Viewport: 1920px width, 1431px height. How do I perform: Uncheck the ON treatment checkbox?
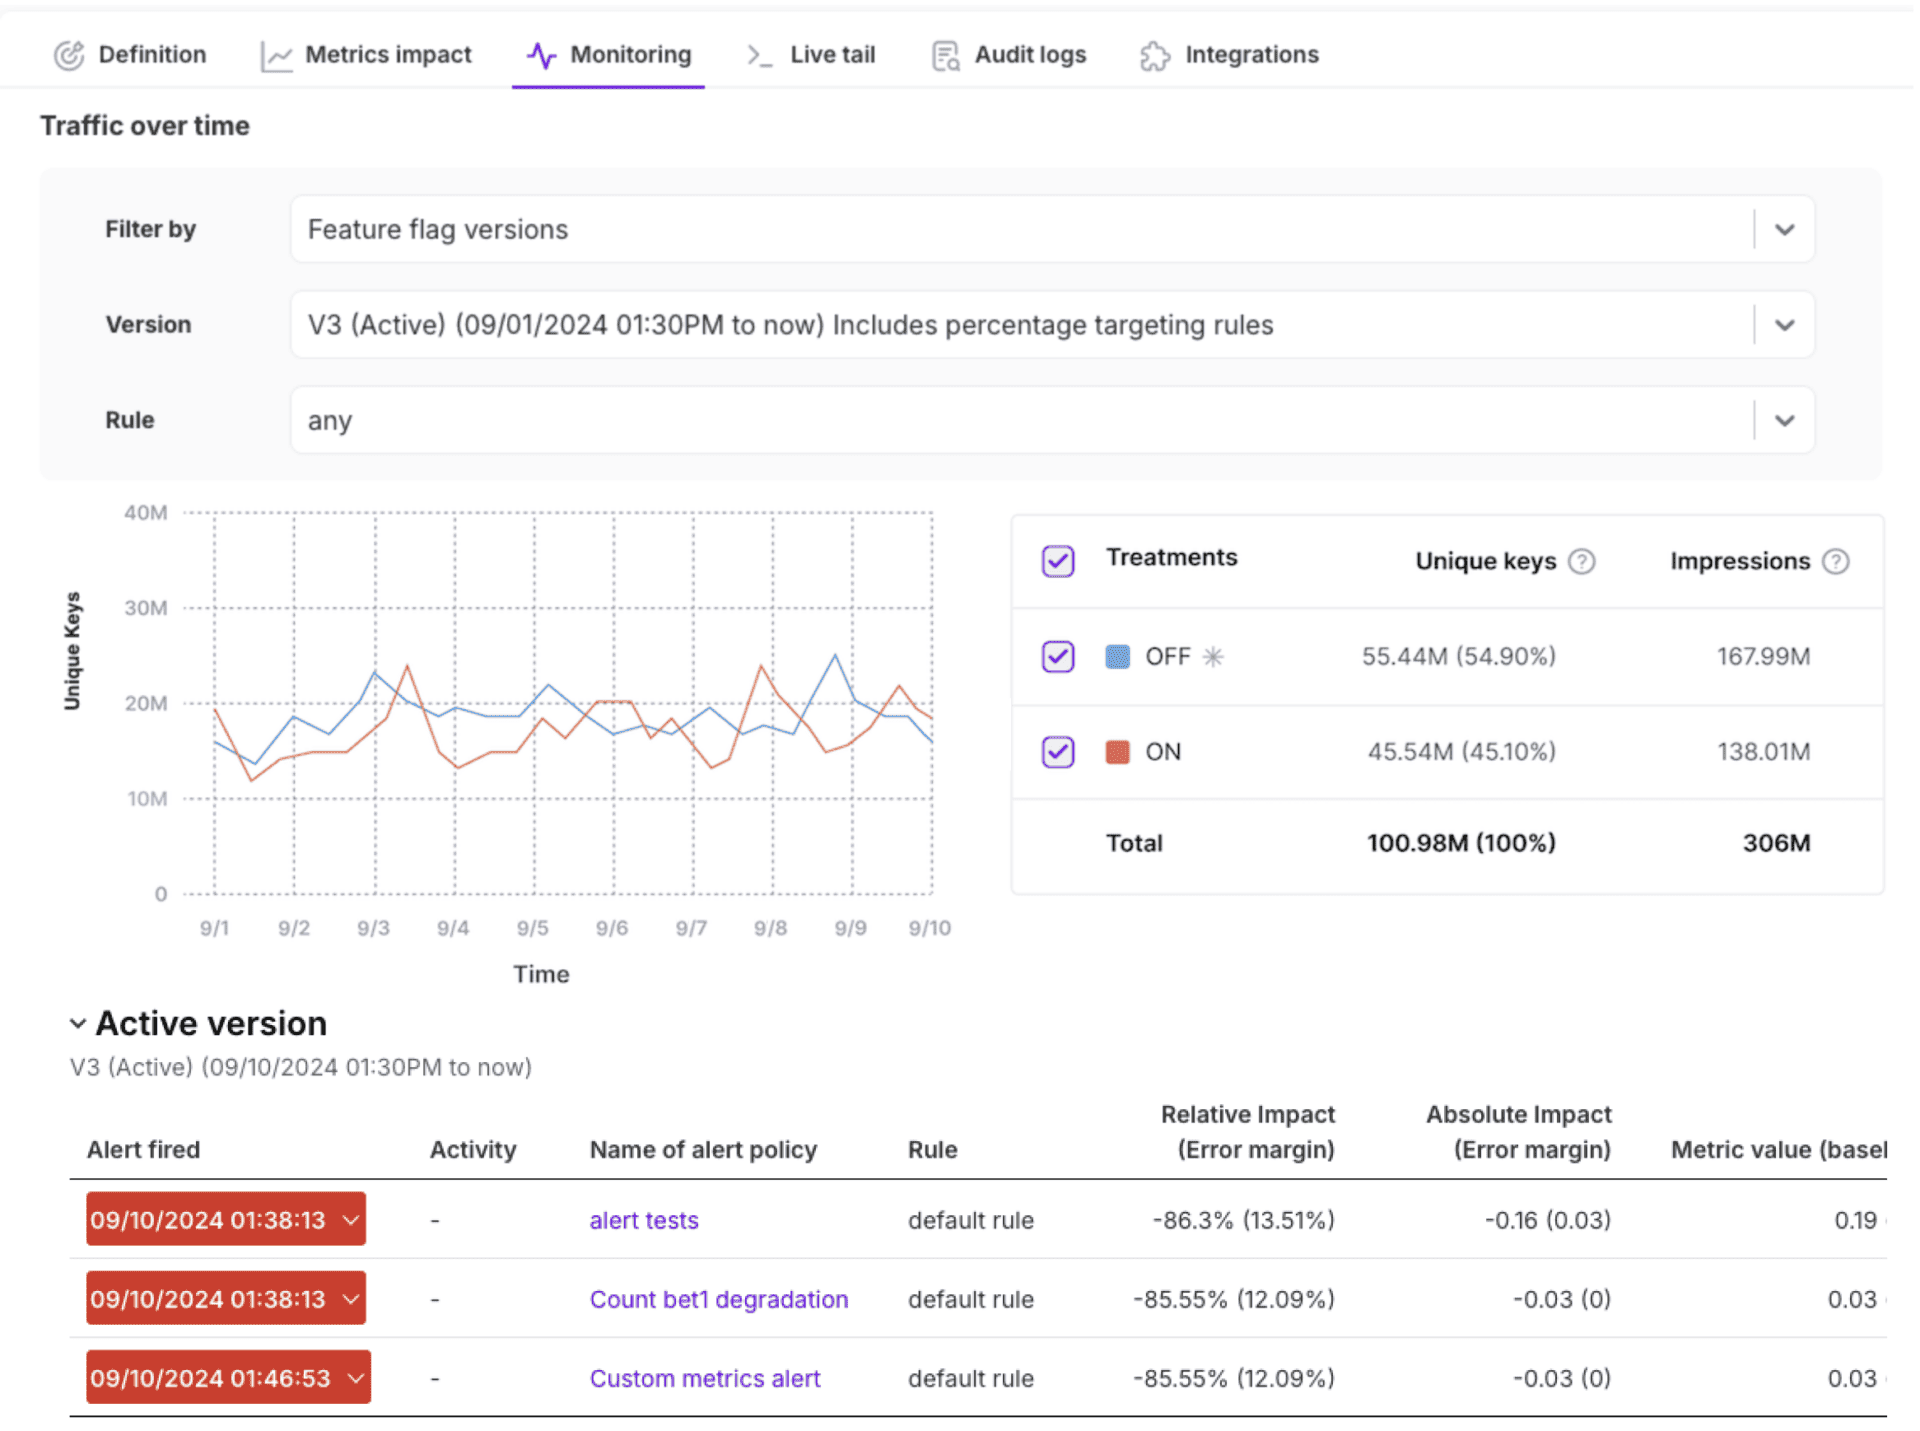click(x=1058, y=752)
